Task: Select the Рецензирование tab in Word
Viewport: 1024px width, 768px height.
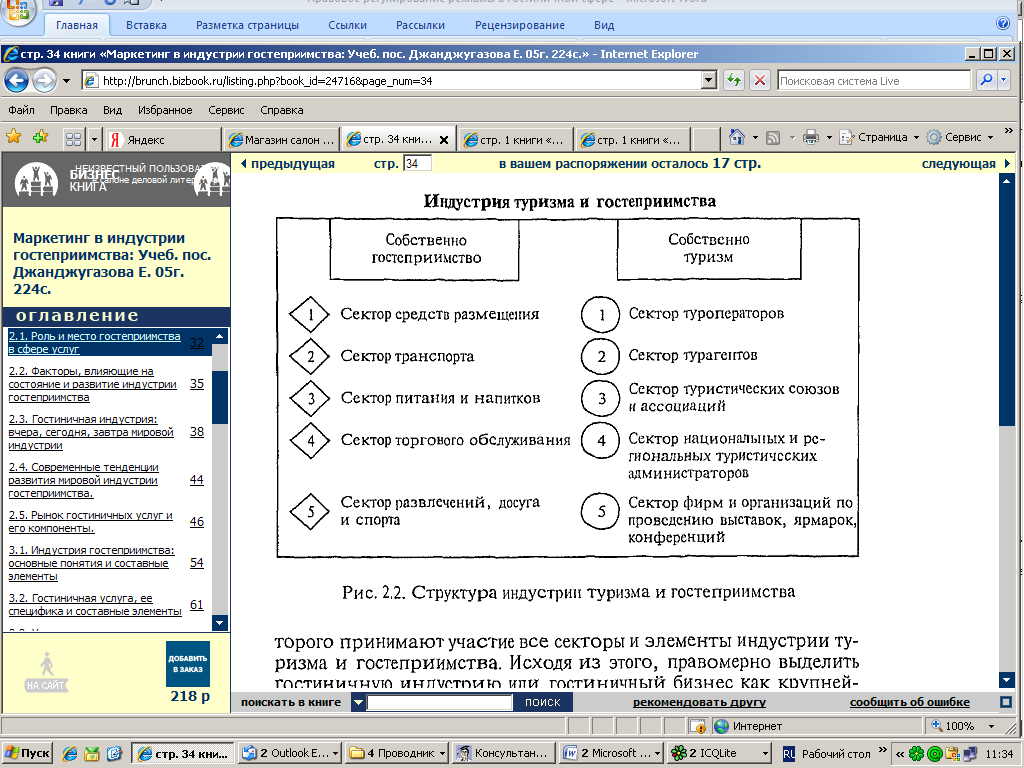Action: pos(520,25)
